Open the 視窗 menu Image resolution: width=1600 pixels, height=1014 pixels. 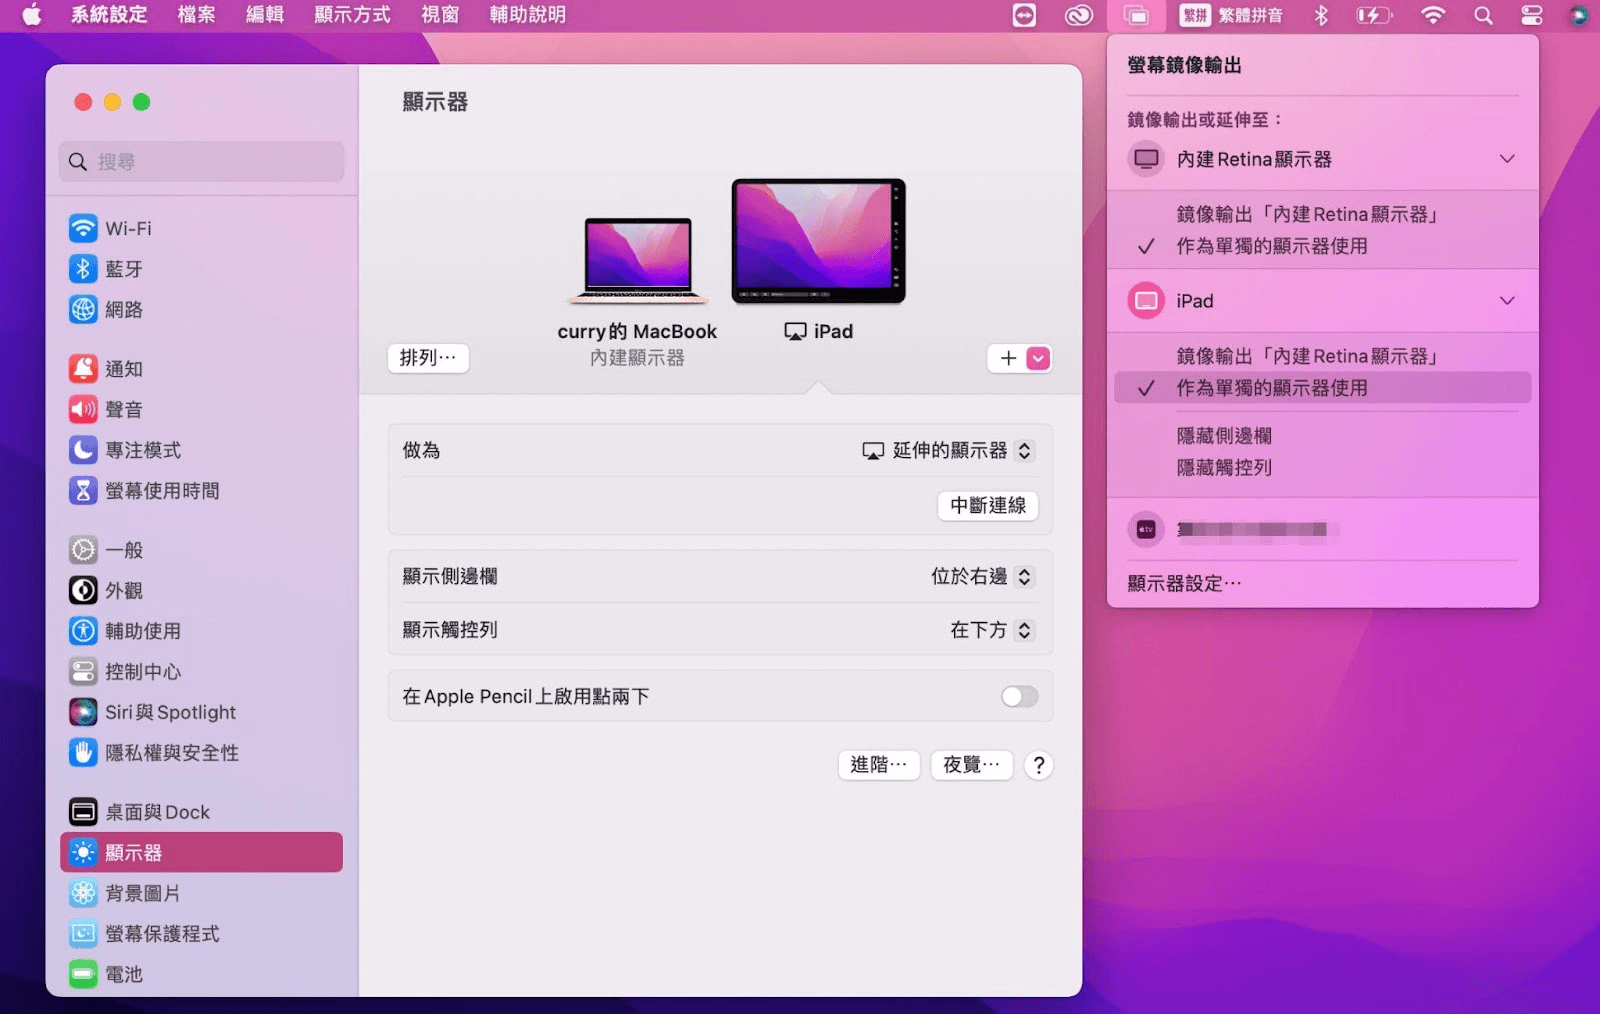pyautogui.click(x=440, y=15)
